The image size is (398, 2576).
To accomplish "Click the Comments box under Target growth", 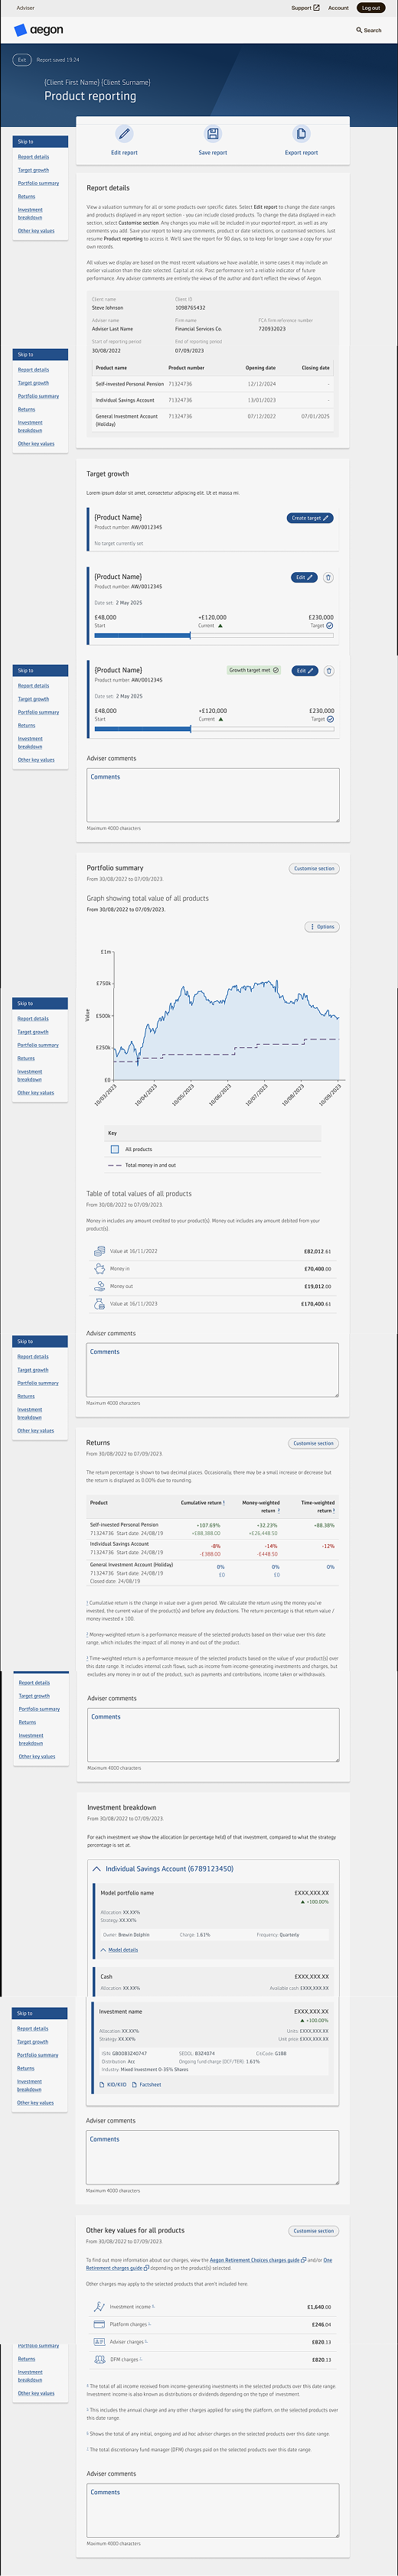I will point(213,795).
